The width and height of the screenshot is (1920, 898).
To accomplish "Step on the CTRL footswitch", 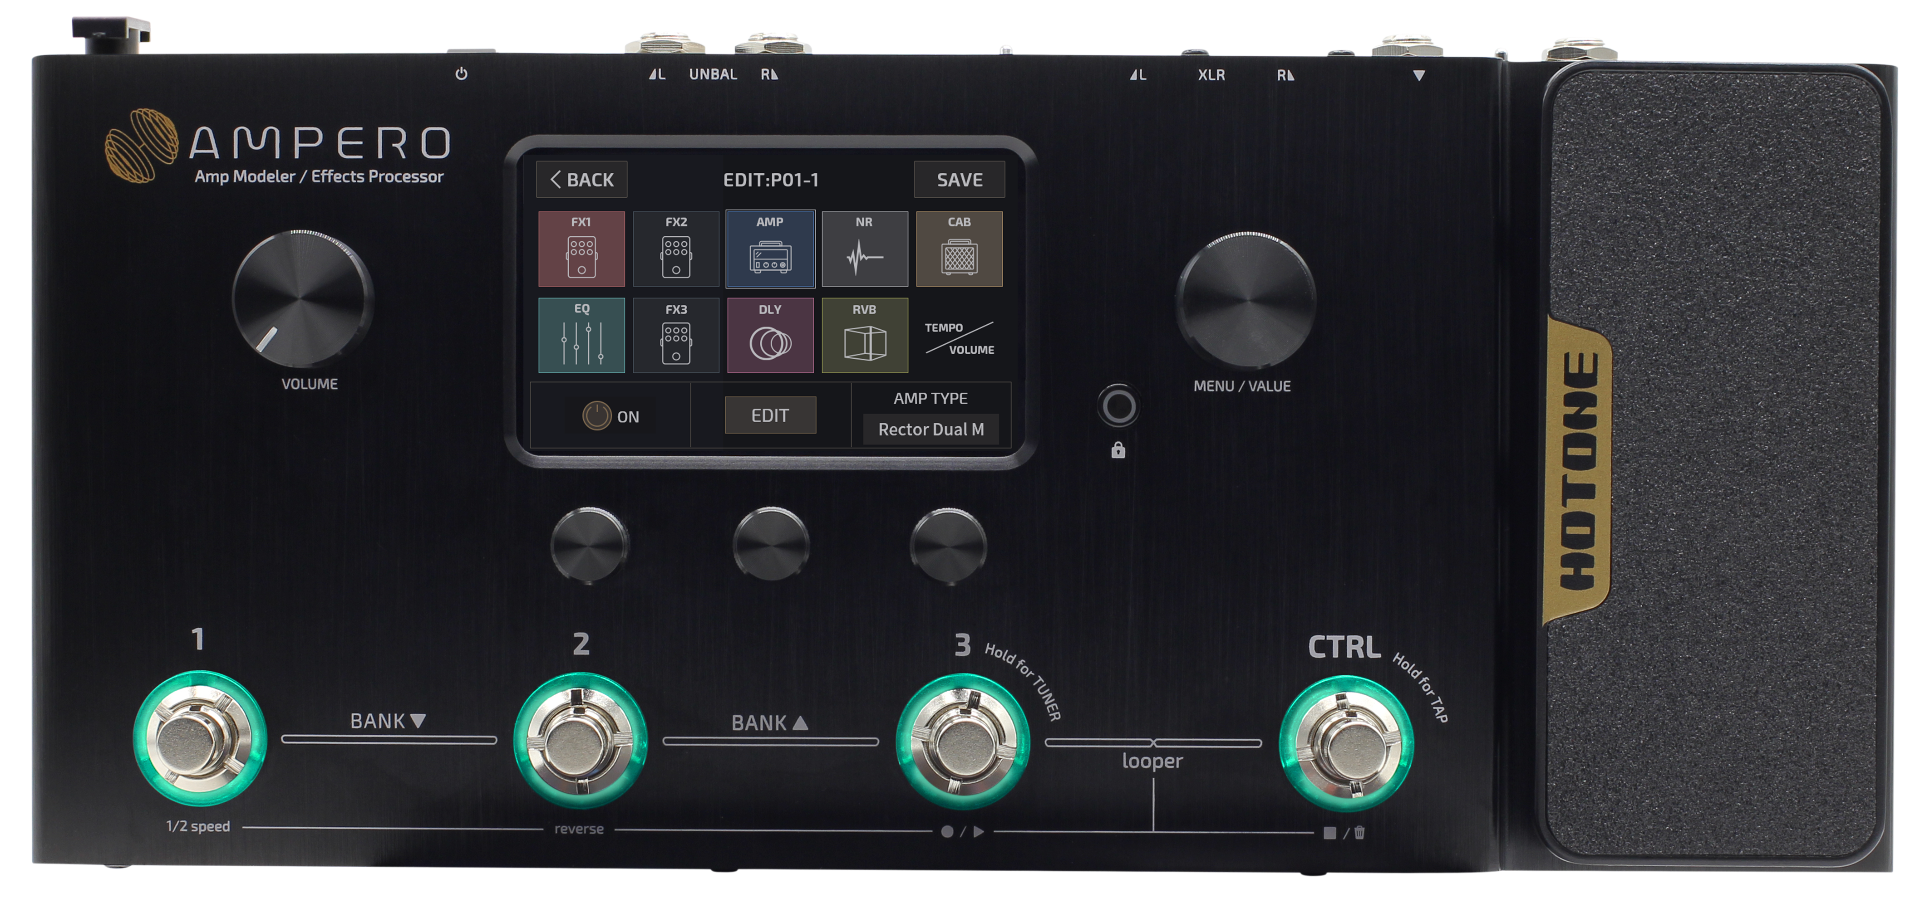I will (1346, 744).
